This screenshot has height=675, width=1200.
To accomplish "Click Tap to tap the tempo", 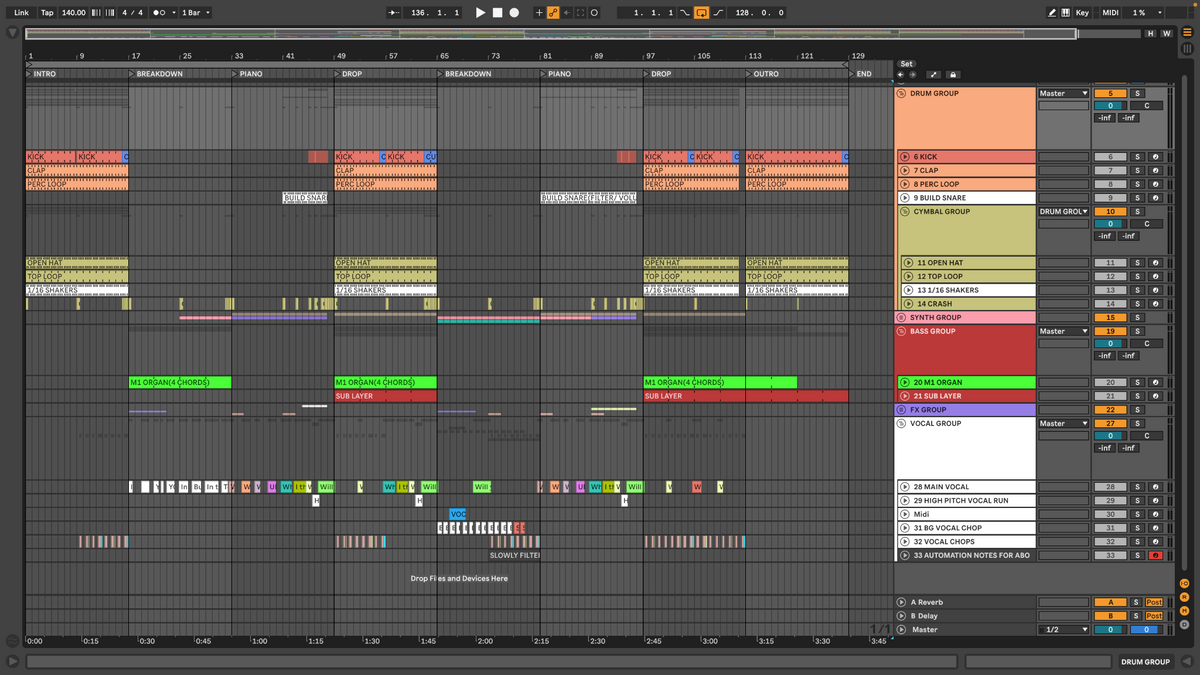I will 47,12.
